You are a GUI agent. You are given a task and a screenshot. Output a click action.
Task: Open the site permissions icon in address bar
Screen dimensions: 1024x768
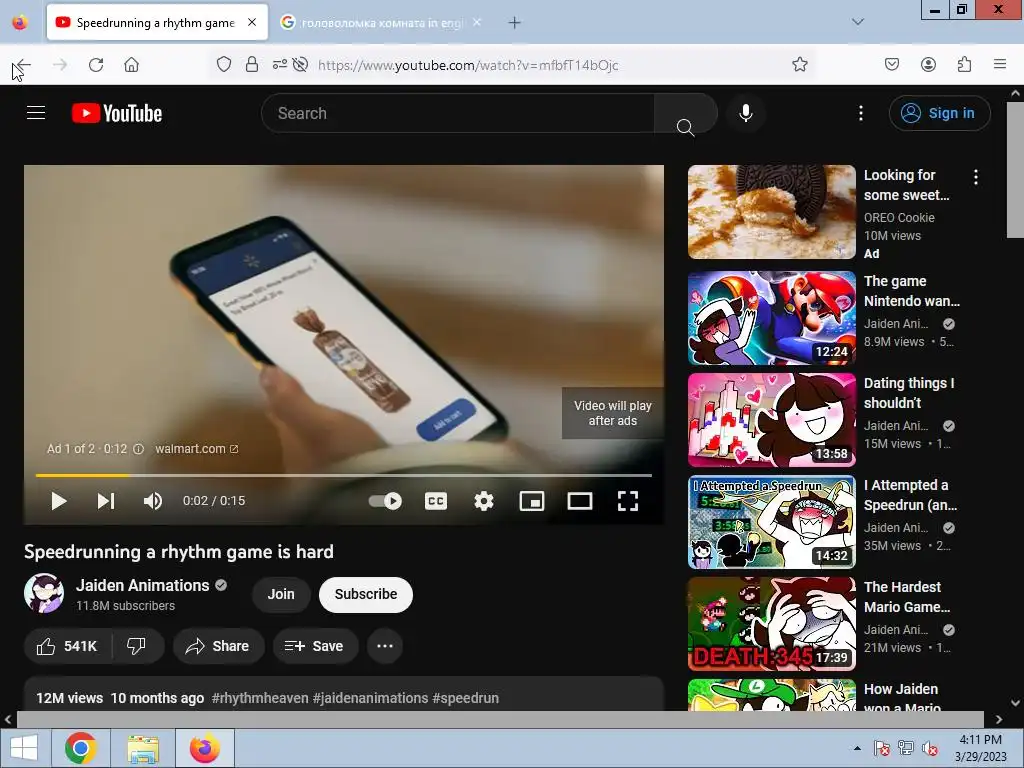[280, 64]
